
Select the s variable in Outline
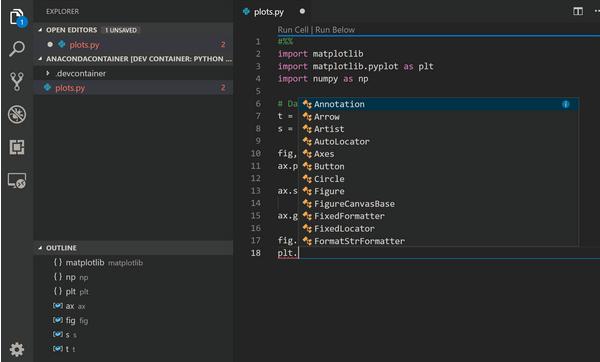click(134, 335)
